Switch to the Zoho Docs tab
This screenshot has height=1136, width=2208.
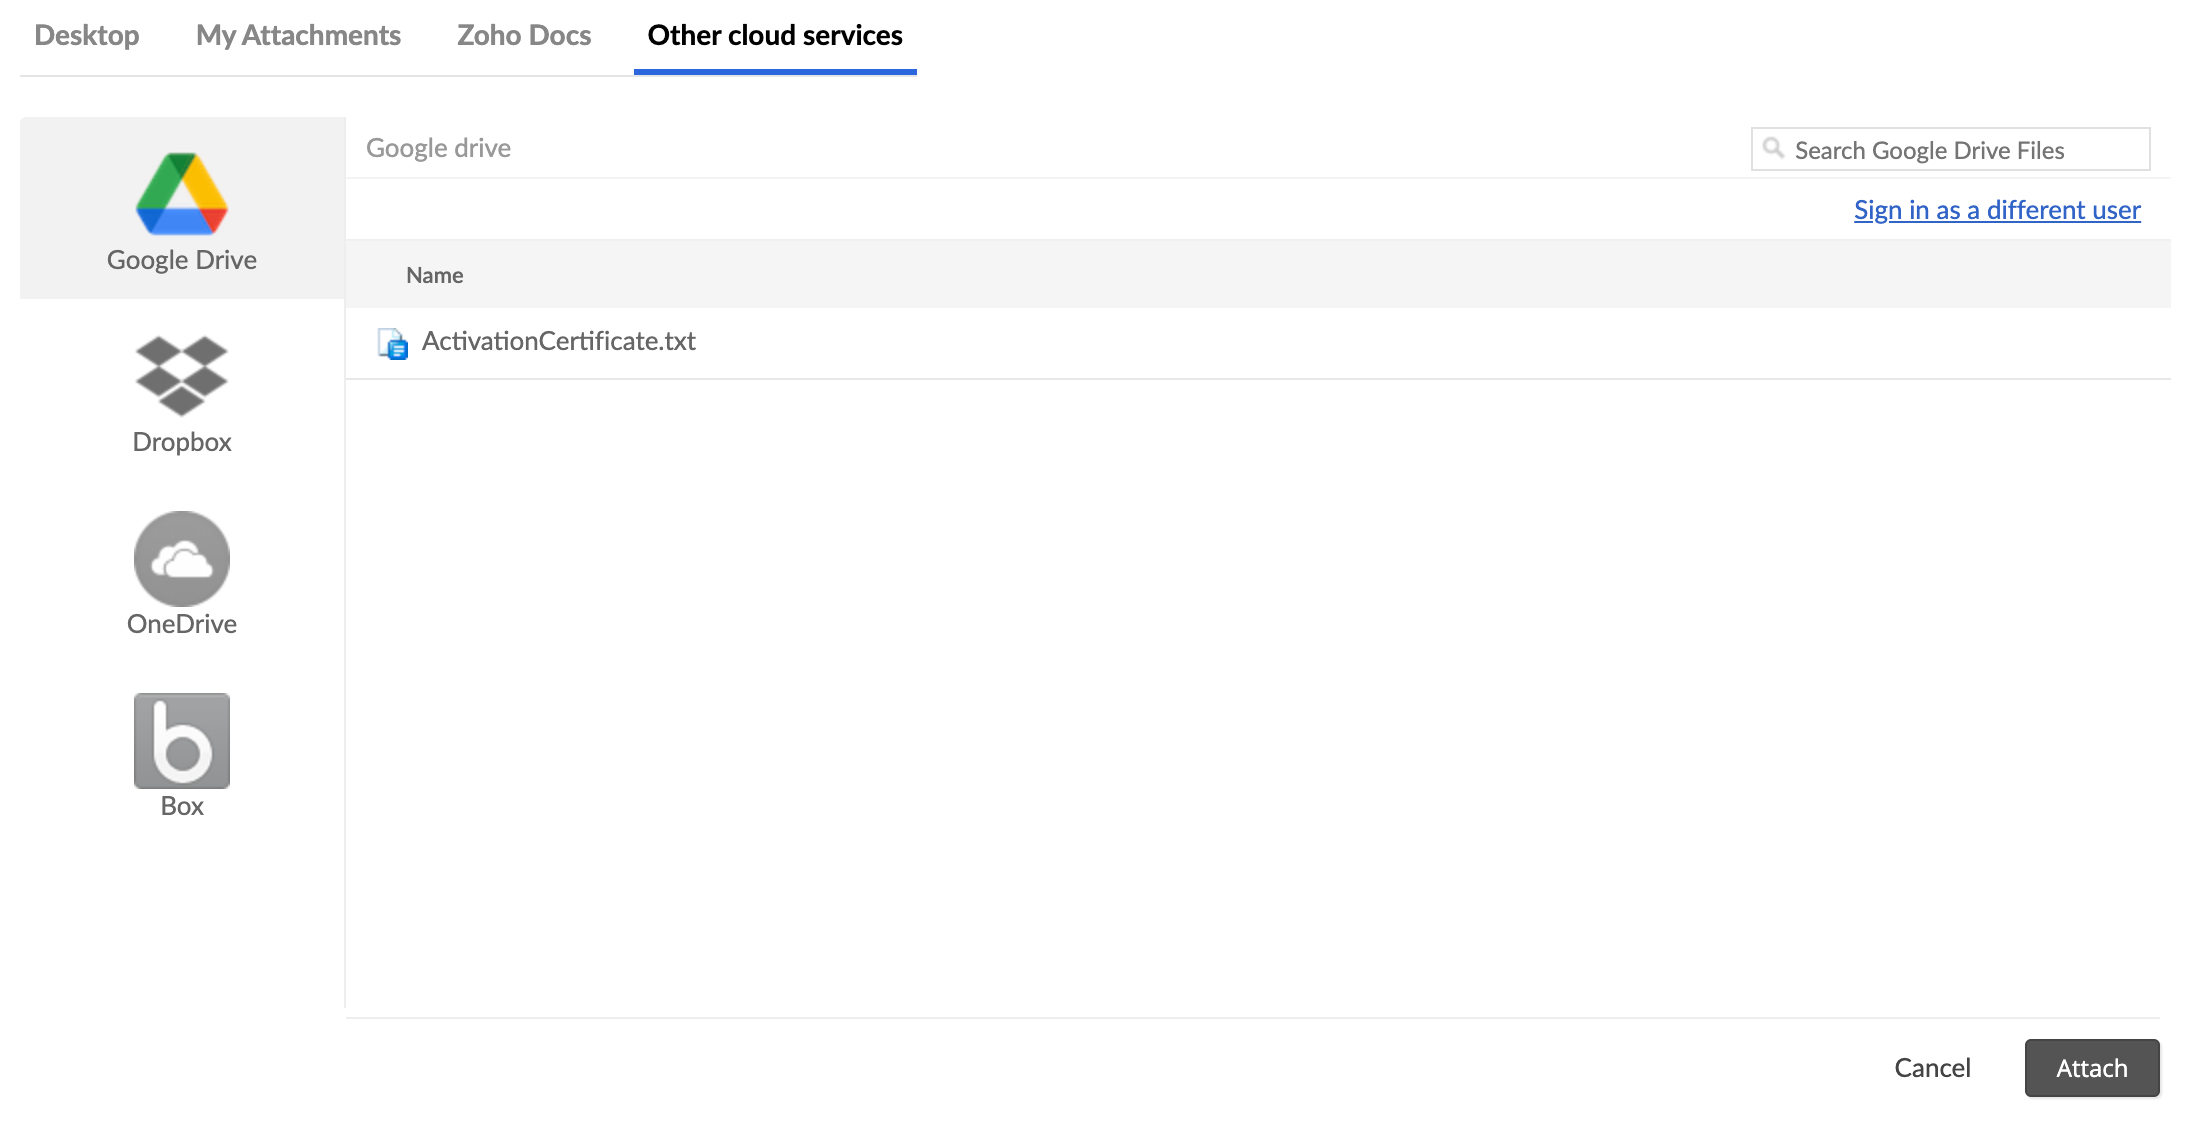(524, 36)
